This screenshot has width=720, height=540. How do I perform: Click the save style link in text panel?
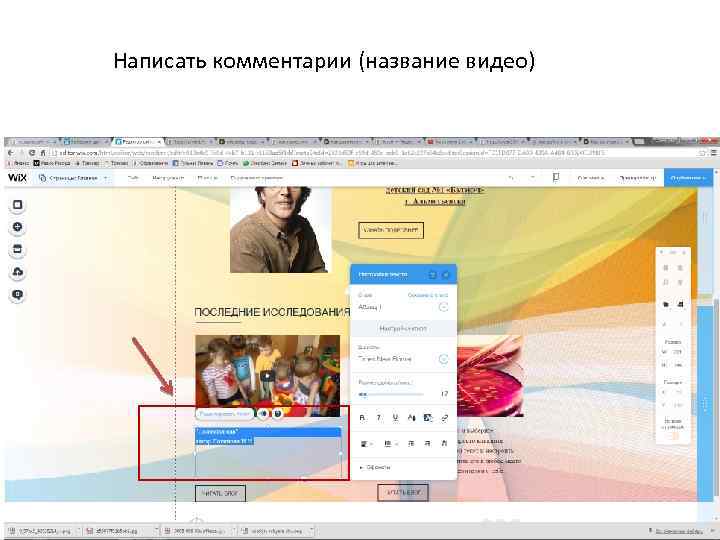[428, 295]
